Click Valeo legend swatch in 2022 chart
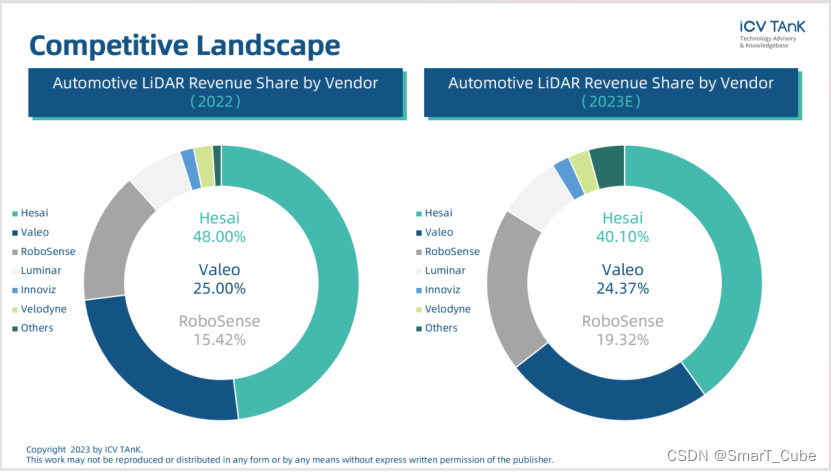Screen dimensions: 831x472 [15, 233]
